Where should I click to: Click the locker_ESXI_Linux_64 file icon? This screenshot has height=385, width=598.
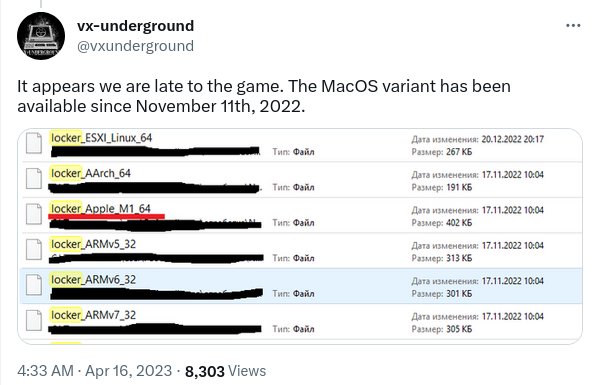[34, 143]
